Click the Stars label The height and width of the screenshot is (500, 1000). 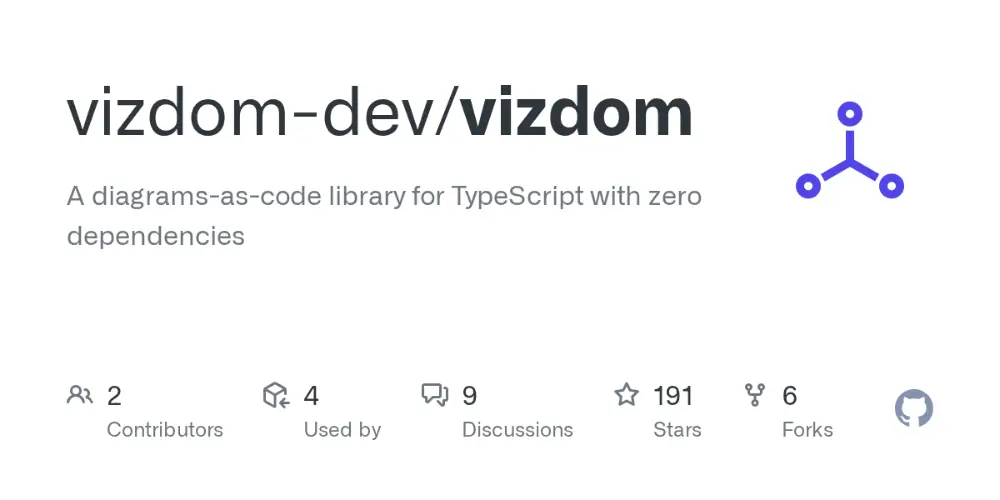coord(677,430)
